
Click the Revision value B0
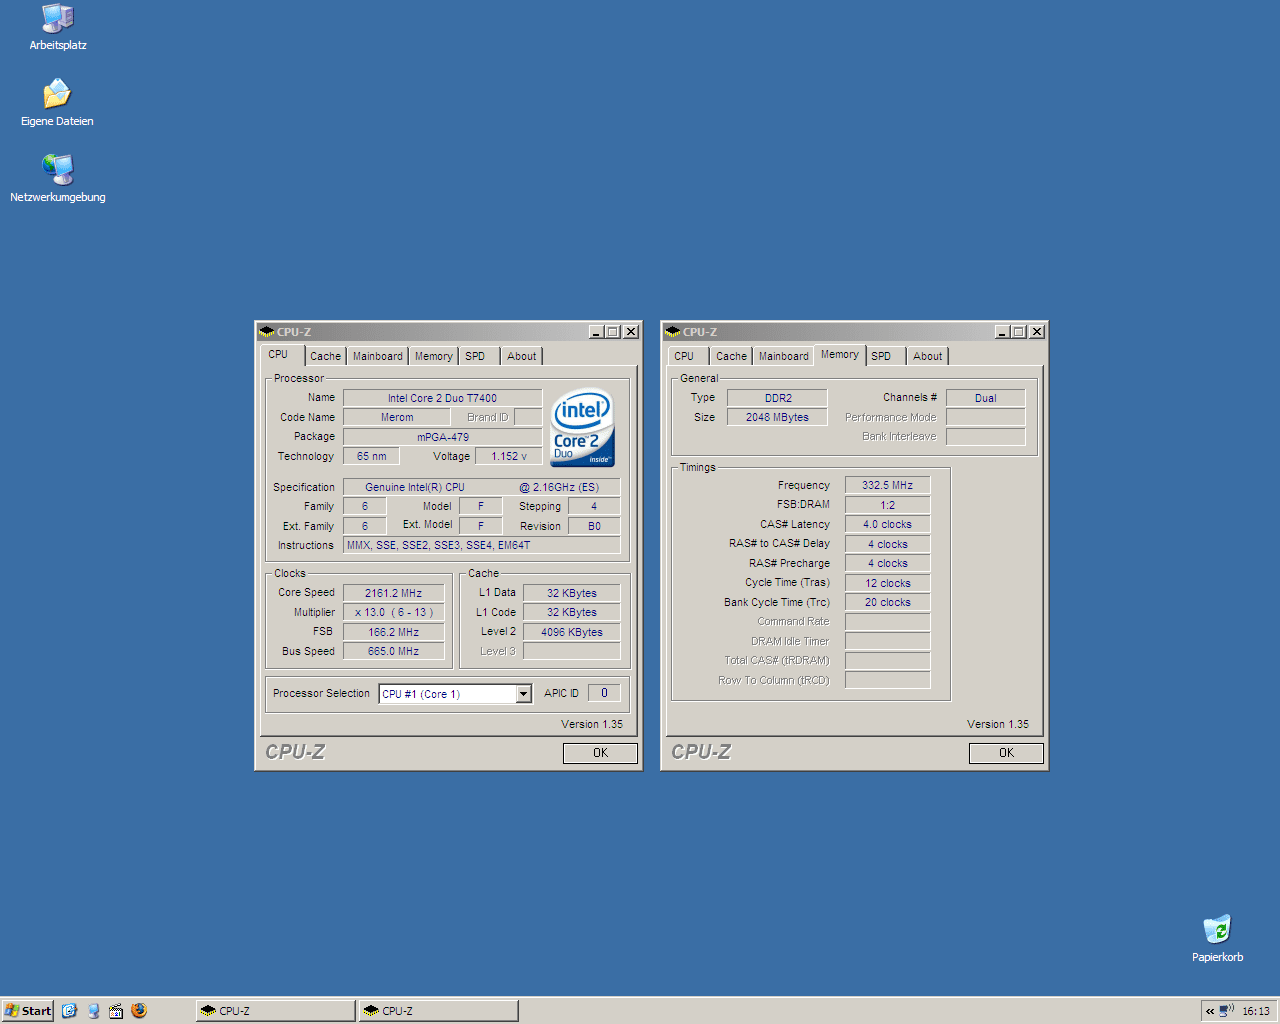click(594, 526)
